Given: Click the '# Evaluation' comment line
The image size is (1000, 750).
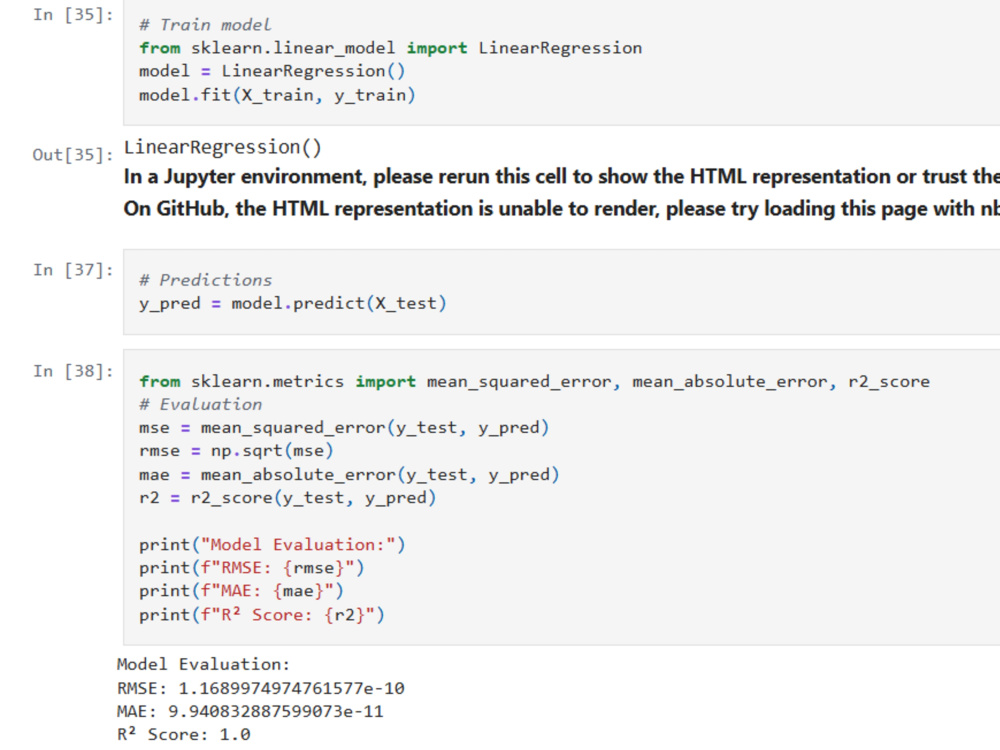Looking at the screenshot, I should pyautogui.click(x=200, y=404).
